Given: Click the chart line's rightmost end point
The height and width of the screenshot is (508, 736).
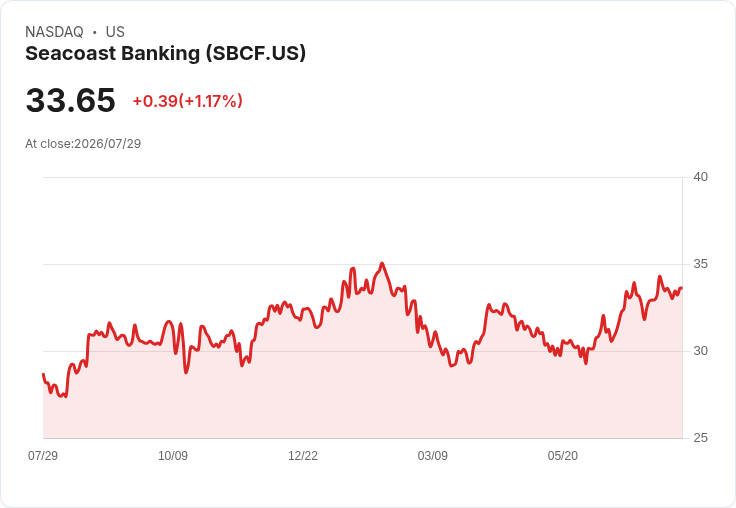Looking at the screenshot, I should coord(682,288).
